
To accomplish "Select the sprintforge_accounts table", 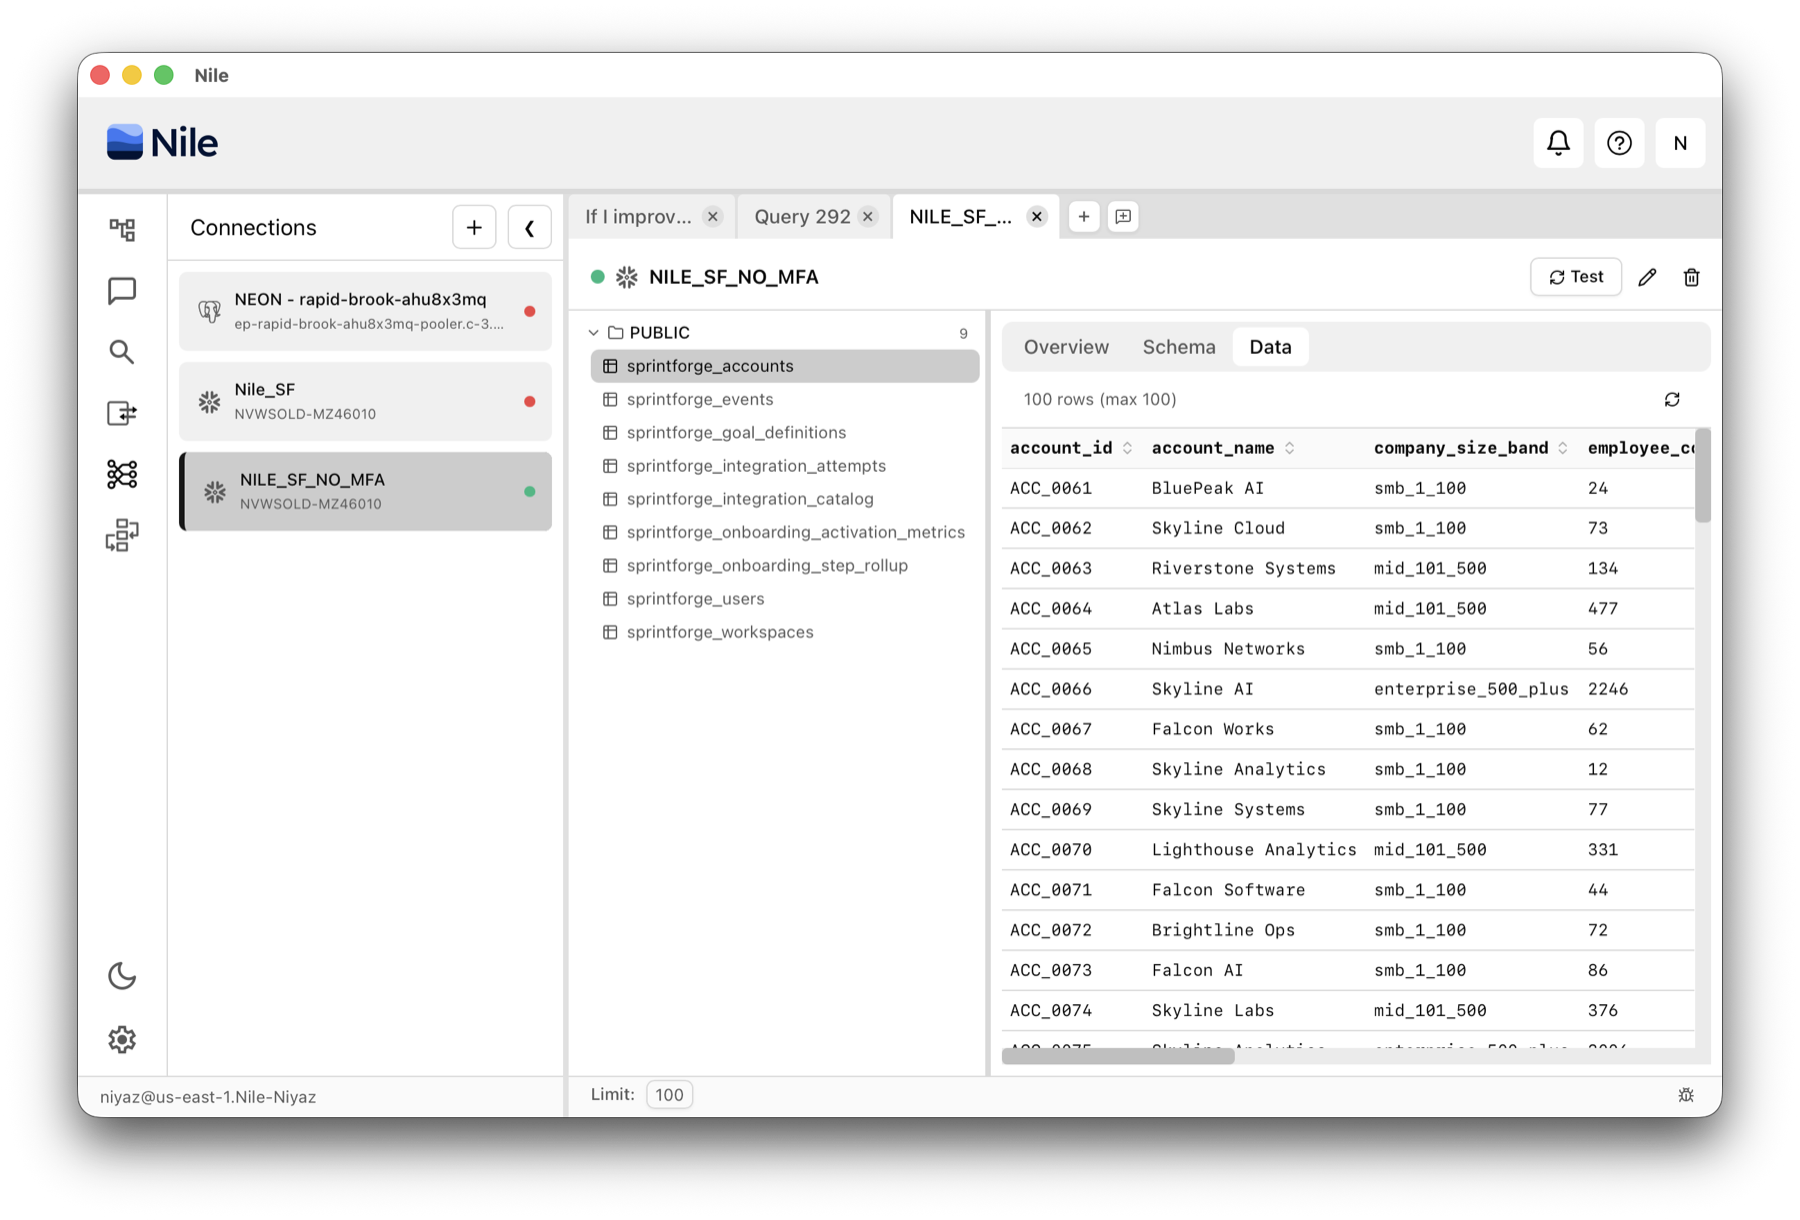I will 785,366.
